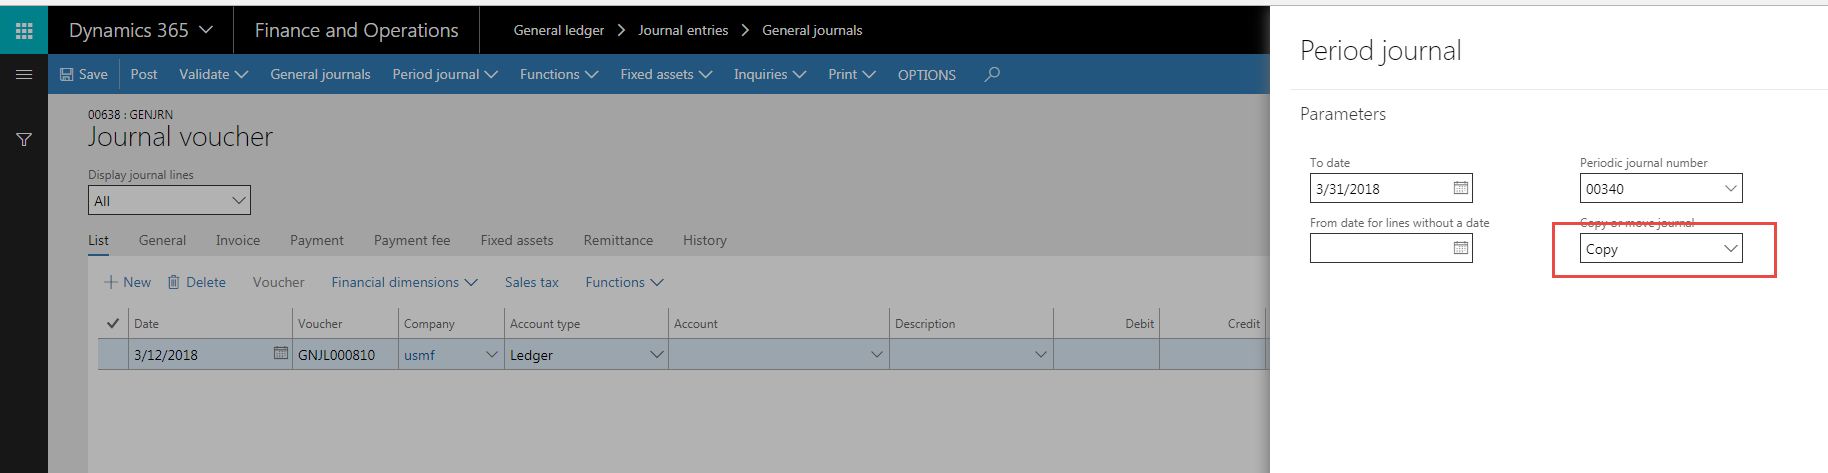Open the Account type Ledger dropdown

pos(656,355)
